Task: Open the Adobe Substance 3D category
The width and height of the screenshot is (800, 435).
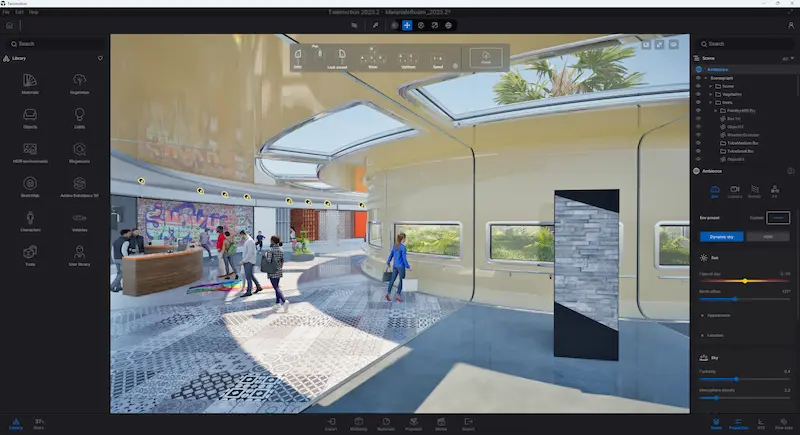Action: [79, 187]
